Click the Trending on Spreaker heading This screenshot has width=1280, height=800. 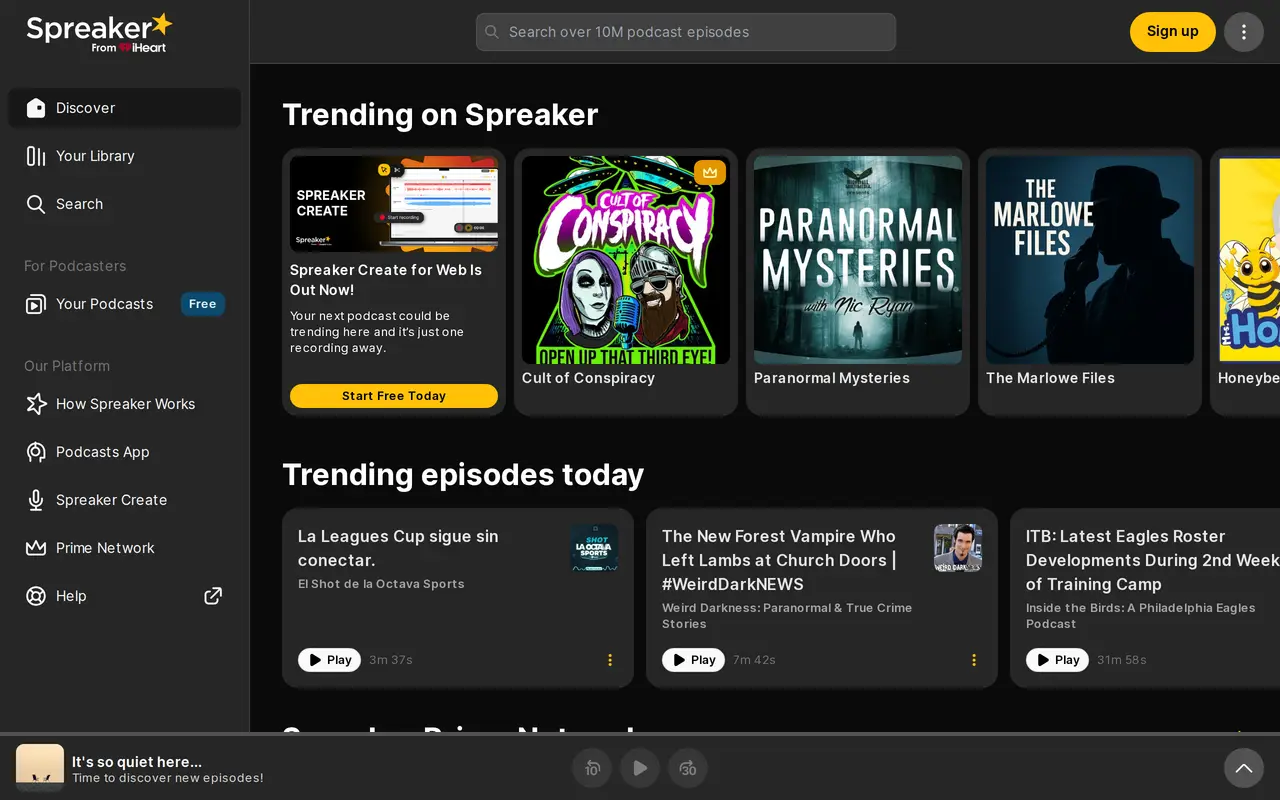click(440, 114)
